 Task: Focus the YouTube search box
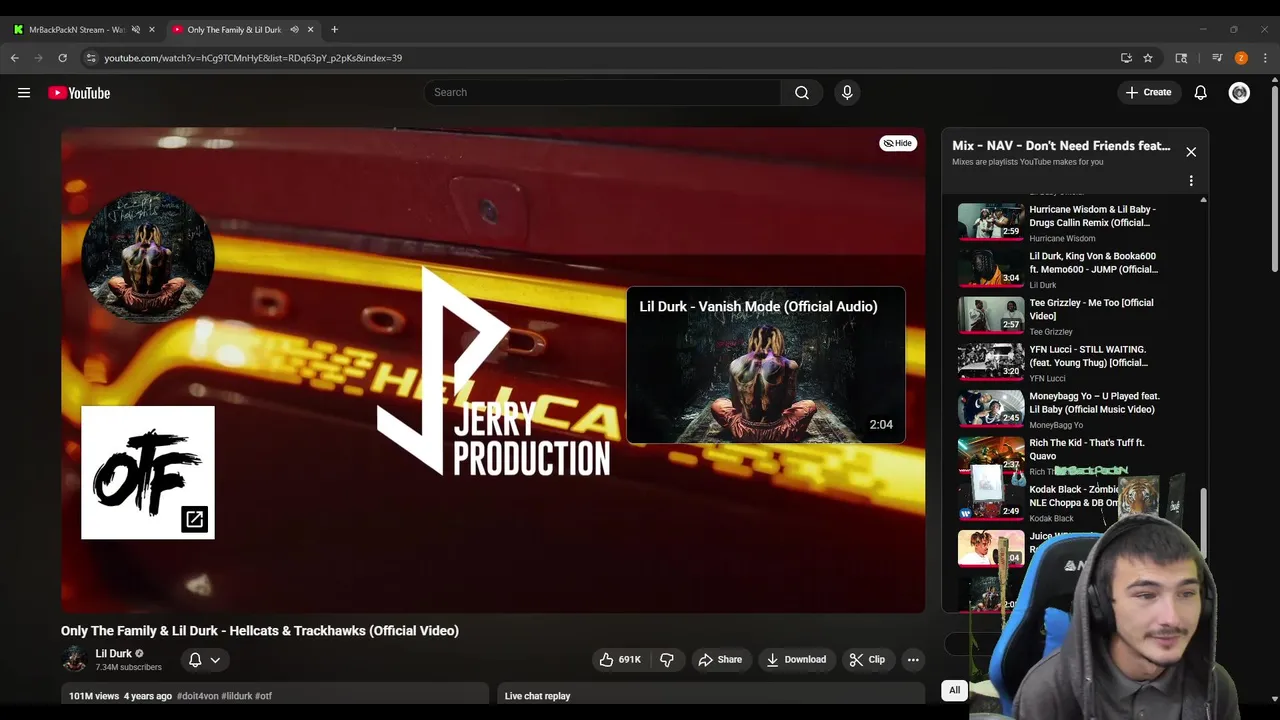(x=602, y=92)
